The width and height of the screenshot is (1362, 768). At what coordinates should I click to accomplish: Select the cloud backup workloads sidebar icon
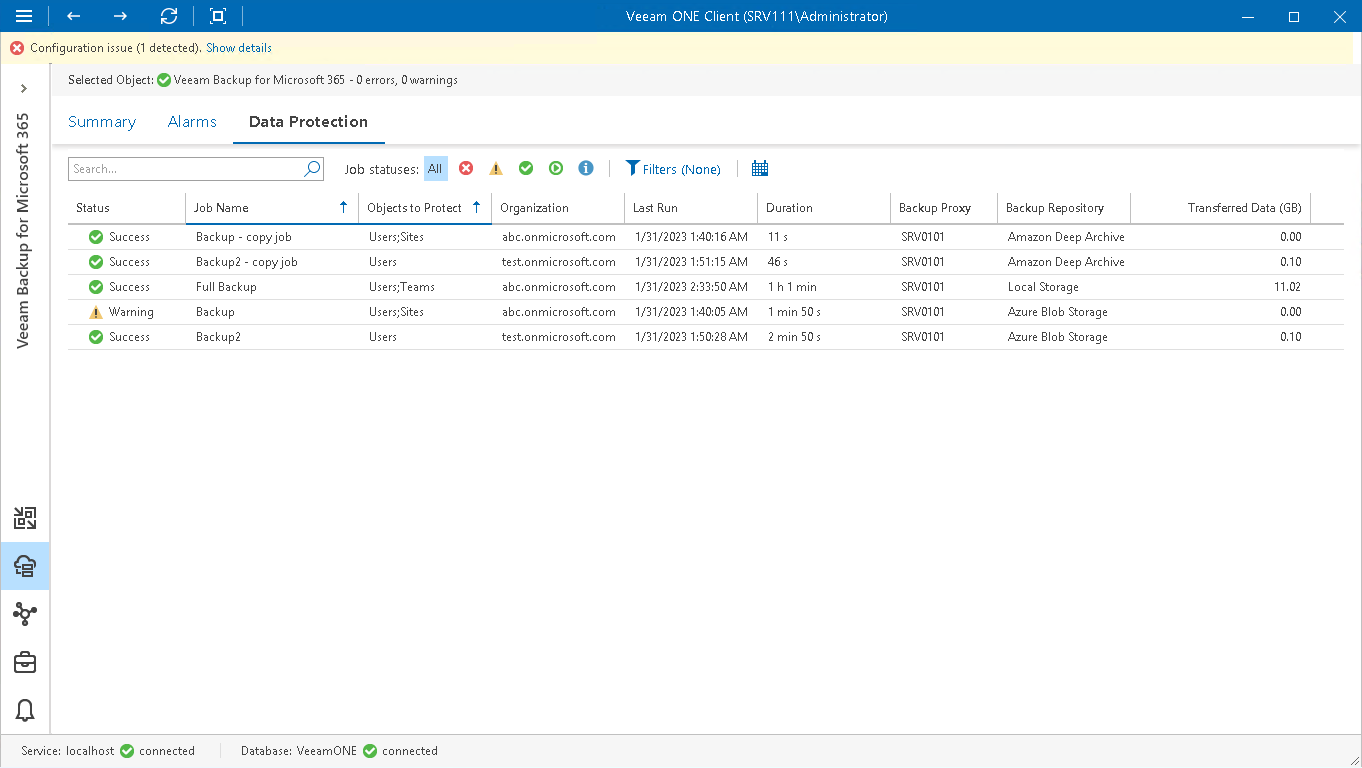(x=24, y=565)
